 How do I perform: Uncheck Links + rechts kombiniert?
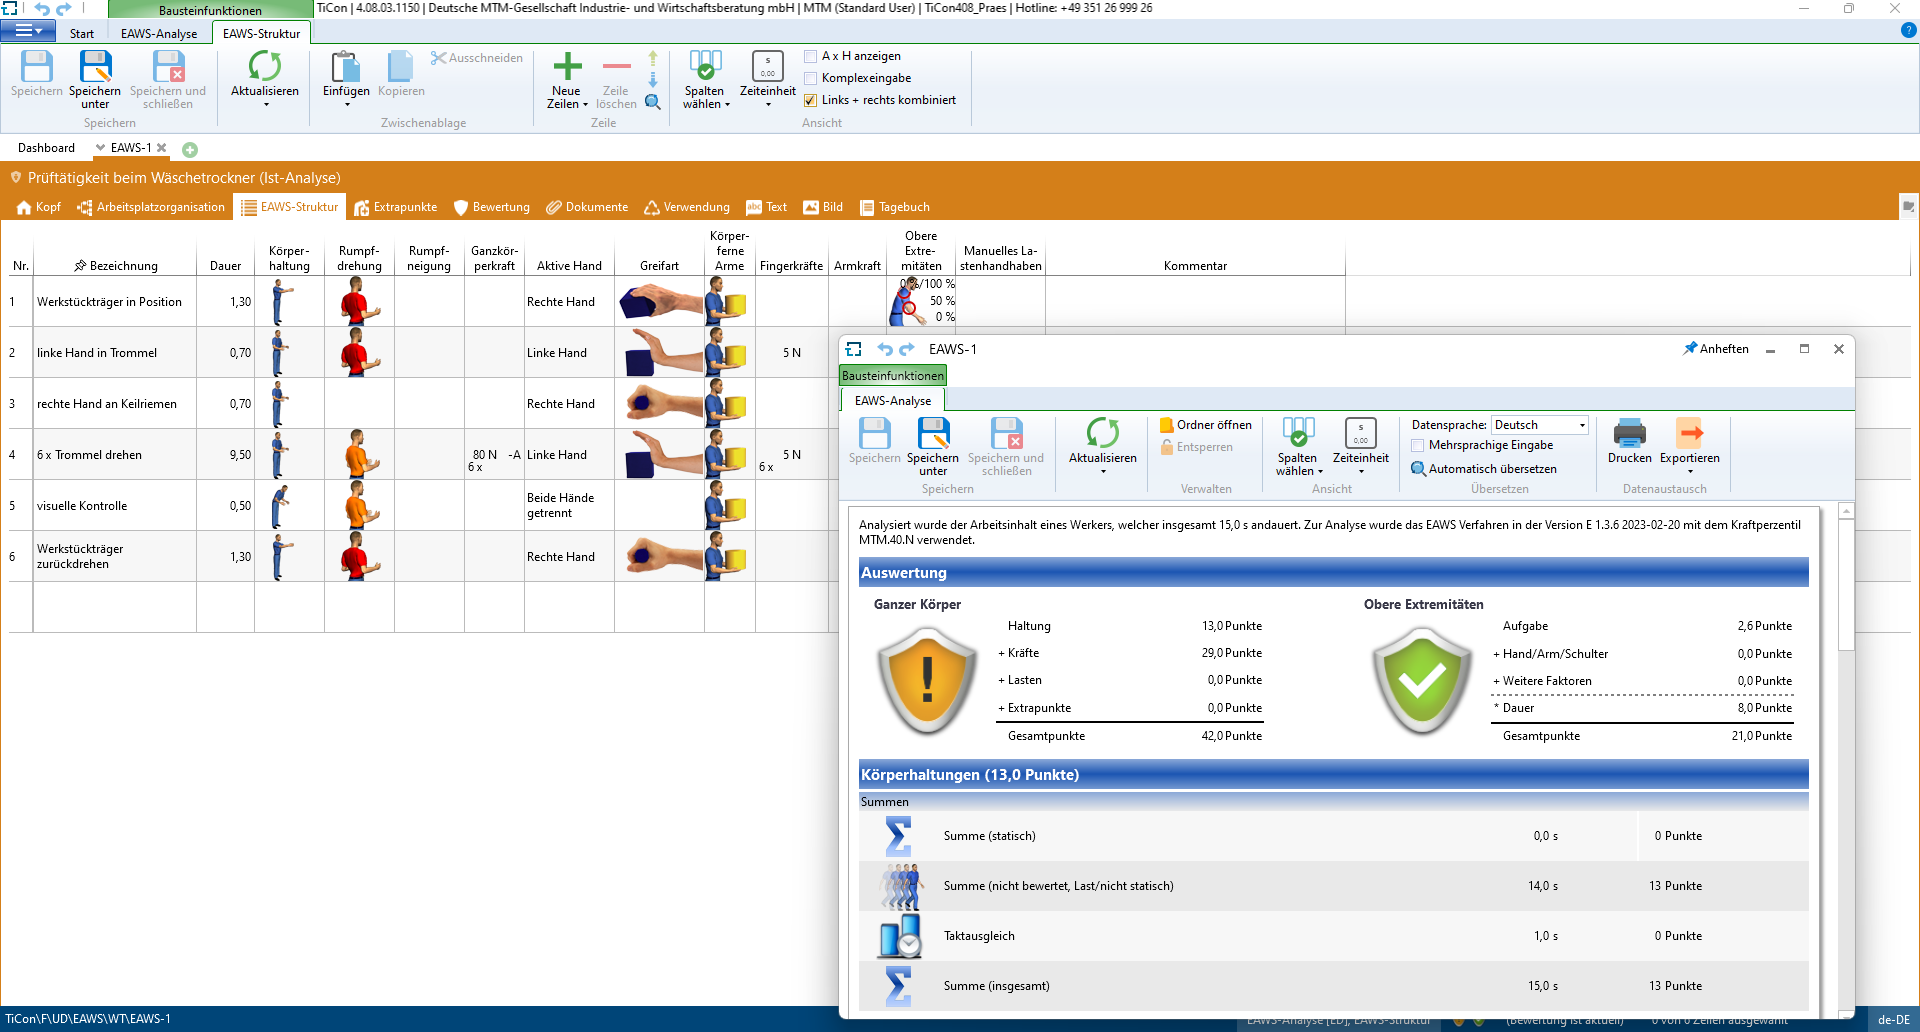pos(811,100)
